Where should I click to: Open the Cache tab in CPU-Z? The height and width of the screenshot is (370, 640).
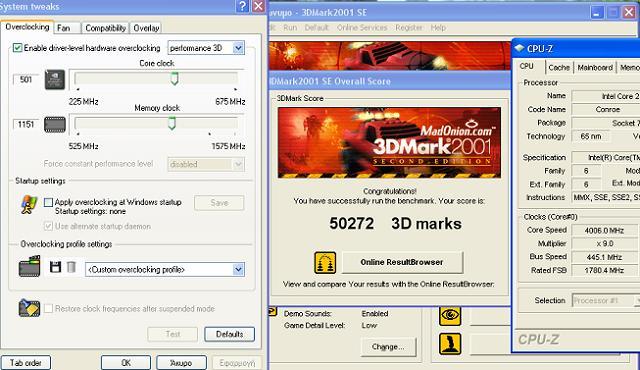tap(559, 67)
